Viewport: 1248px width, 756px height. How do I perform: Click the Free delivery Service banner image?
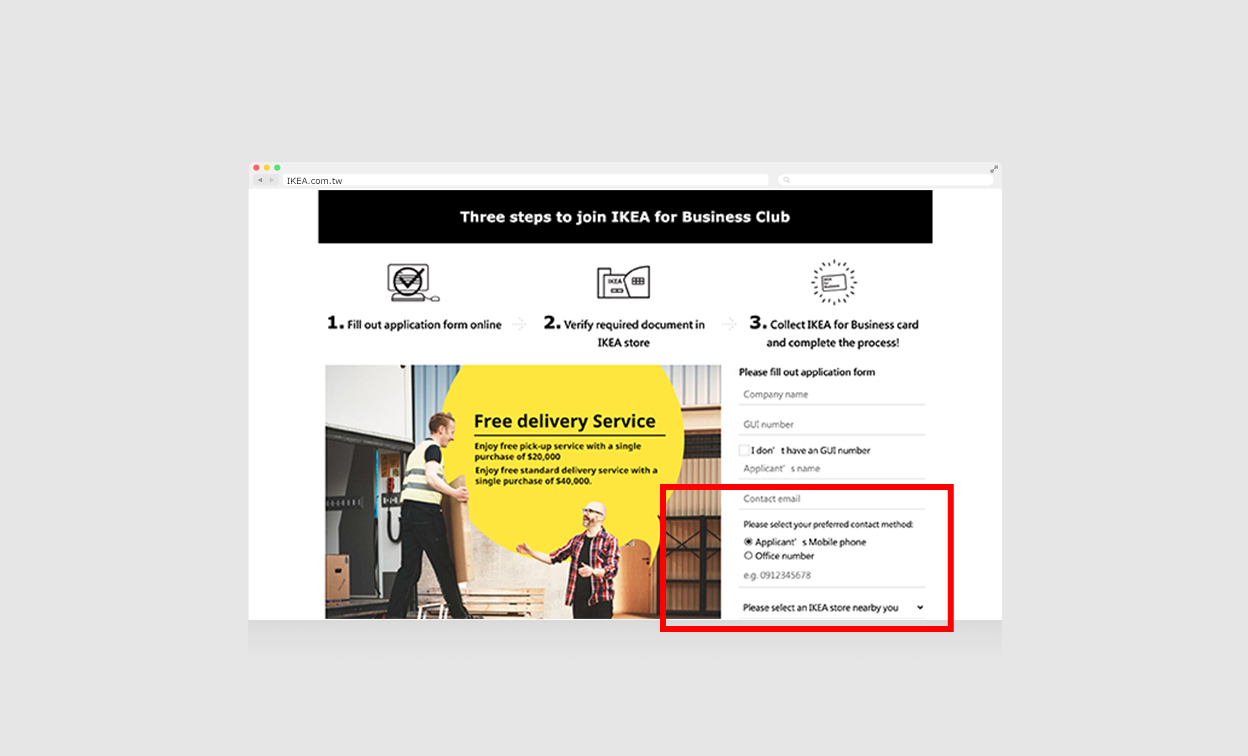click(522, 492)
